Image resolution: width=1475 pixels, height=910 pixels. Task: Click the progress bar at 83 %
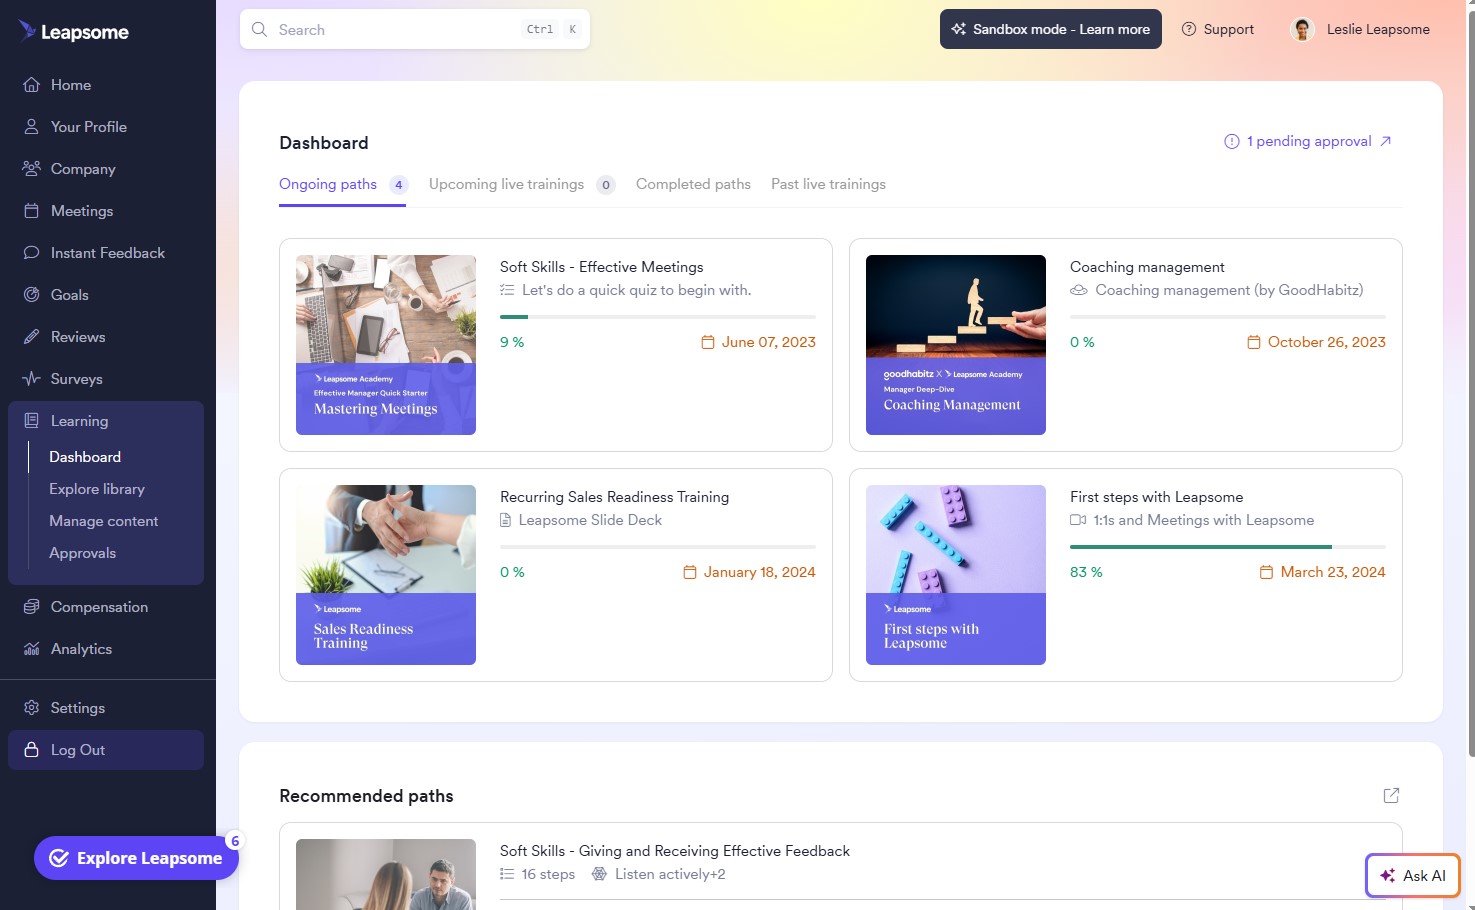coord(1228,547)
